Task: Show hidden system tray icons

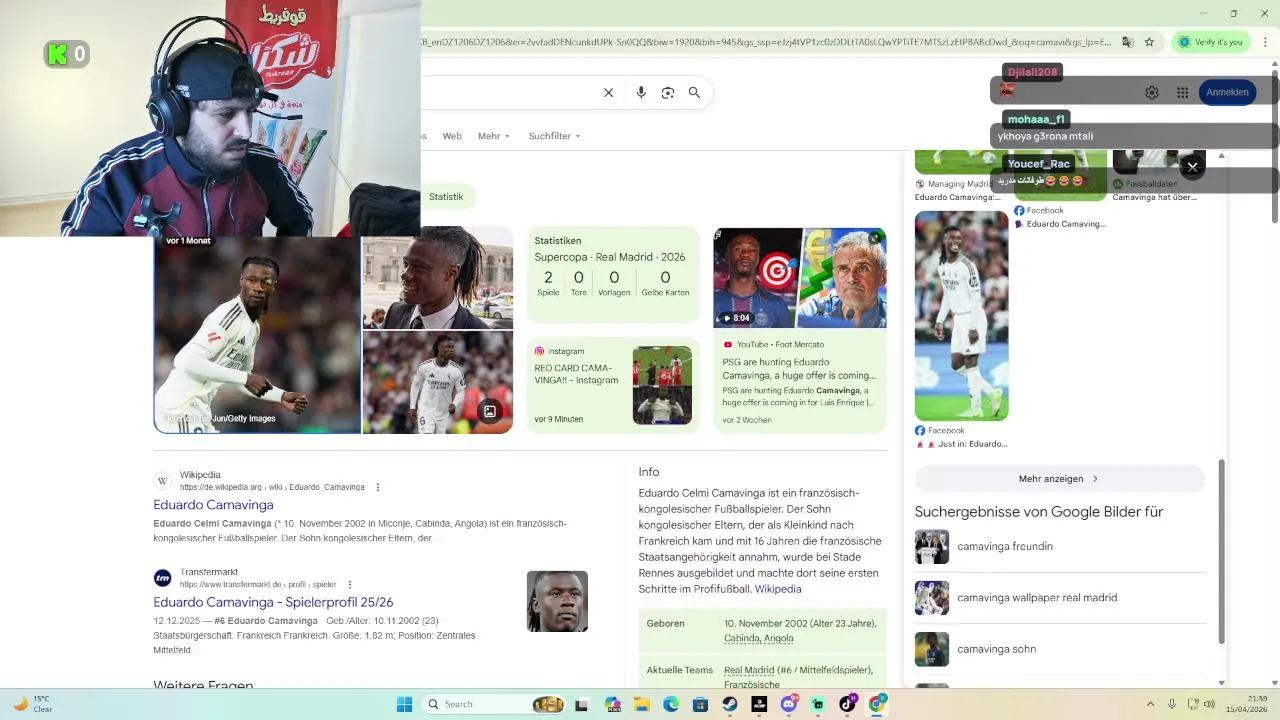Action: [x=1150, y=704]
